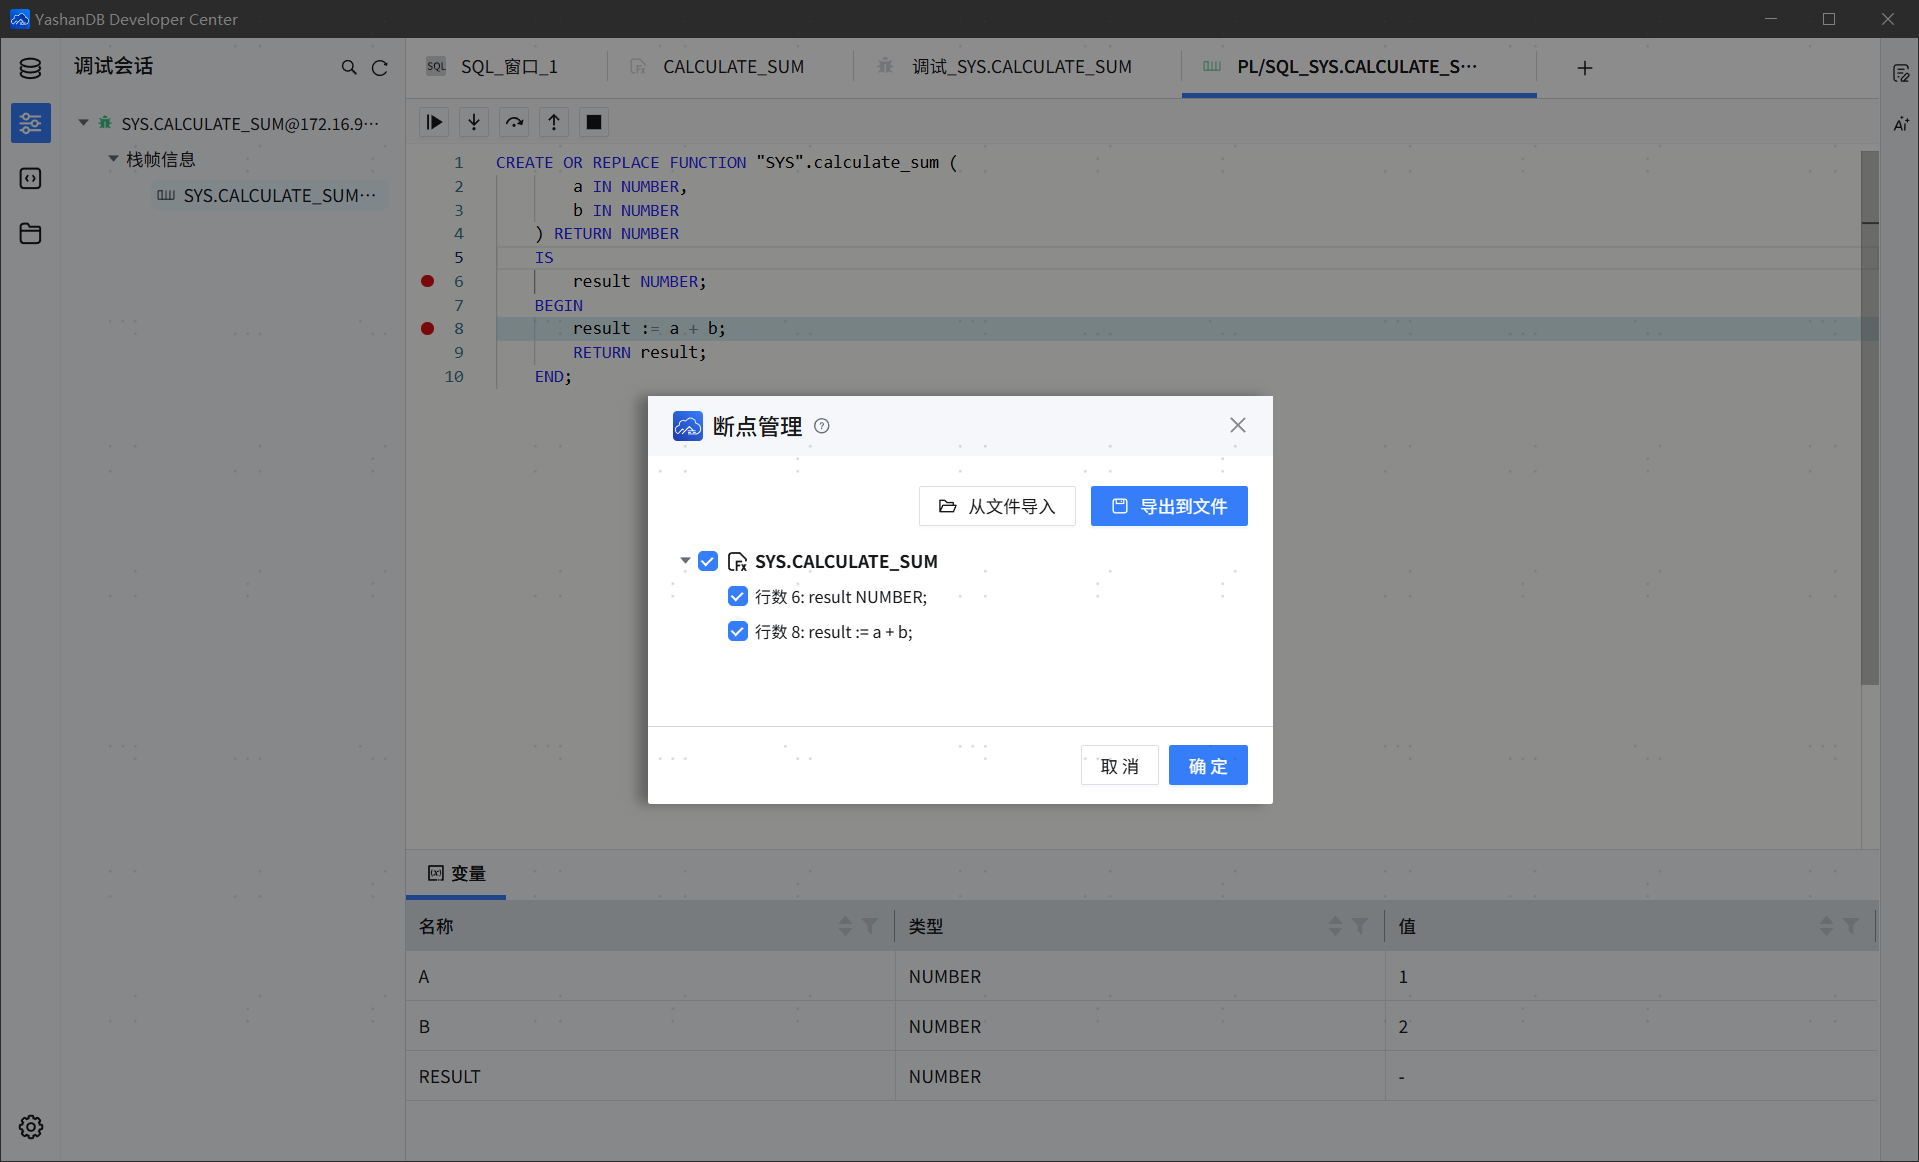Collapse the 栈帧信息 tree node
Screen dimensions: 1919x1162
114,159
